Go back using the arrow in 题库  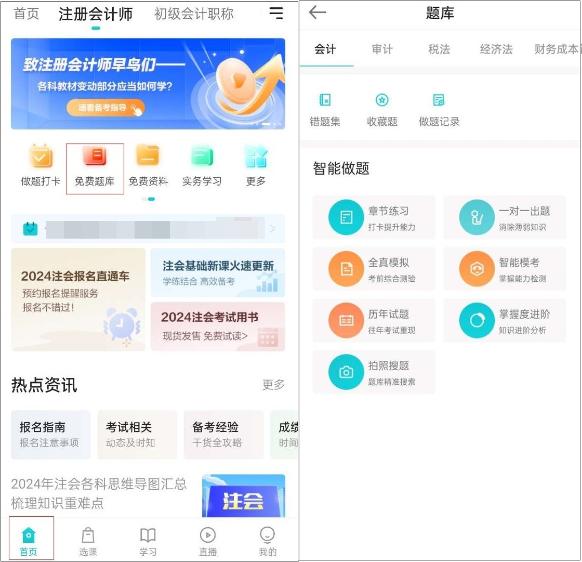(x=317, y=13)
